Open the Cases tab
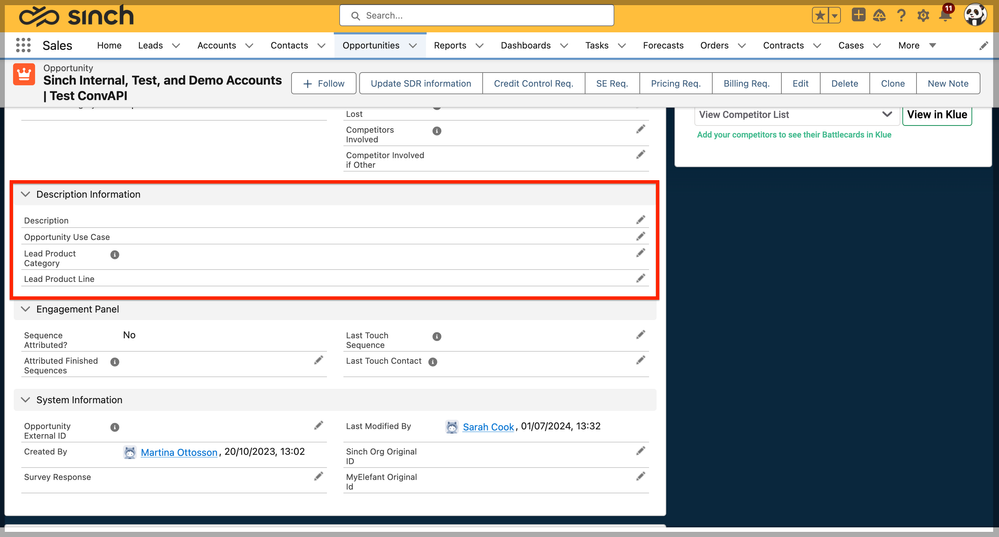 (x=851, y=45)
